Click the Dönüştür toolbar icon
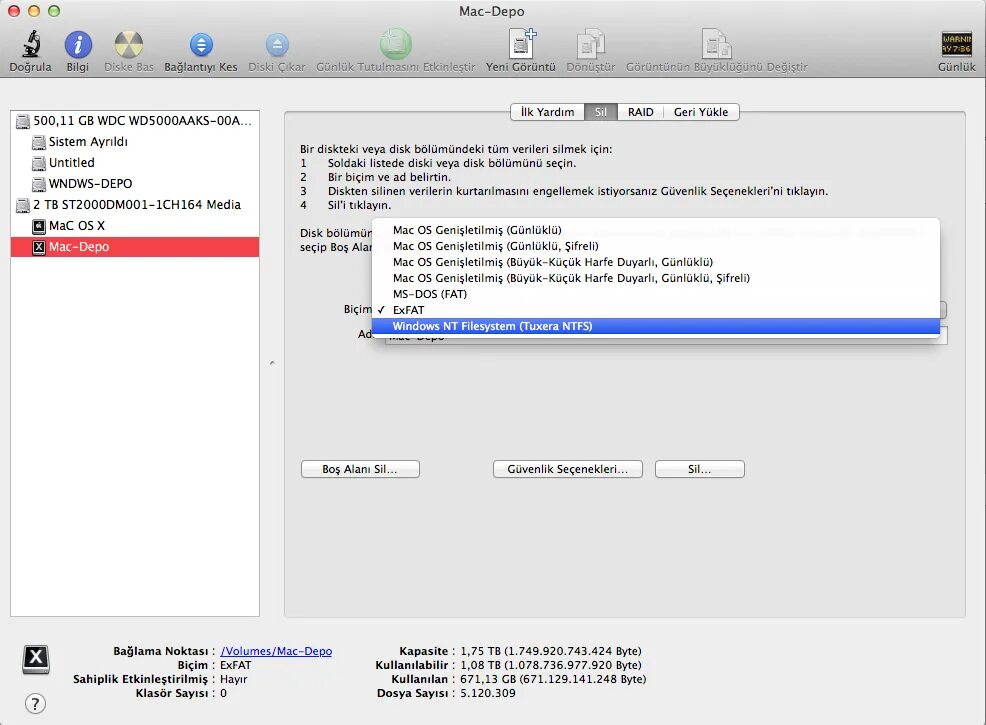Image resolution: width=986 pixels, height=725 pixels. click(590, 44)
